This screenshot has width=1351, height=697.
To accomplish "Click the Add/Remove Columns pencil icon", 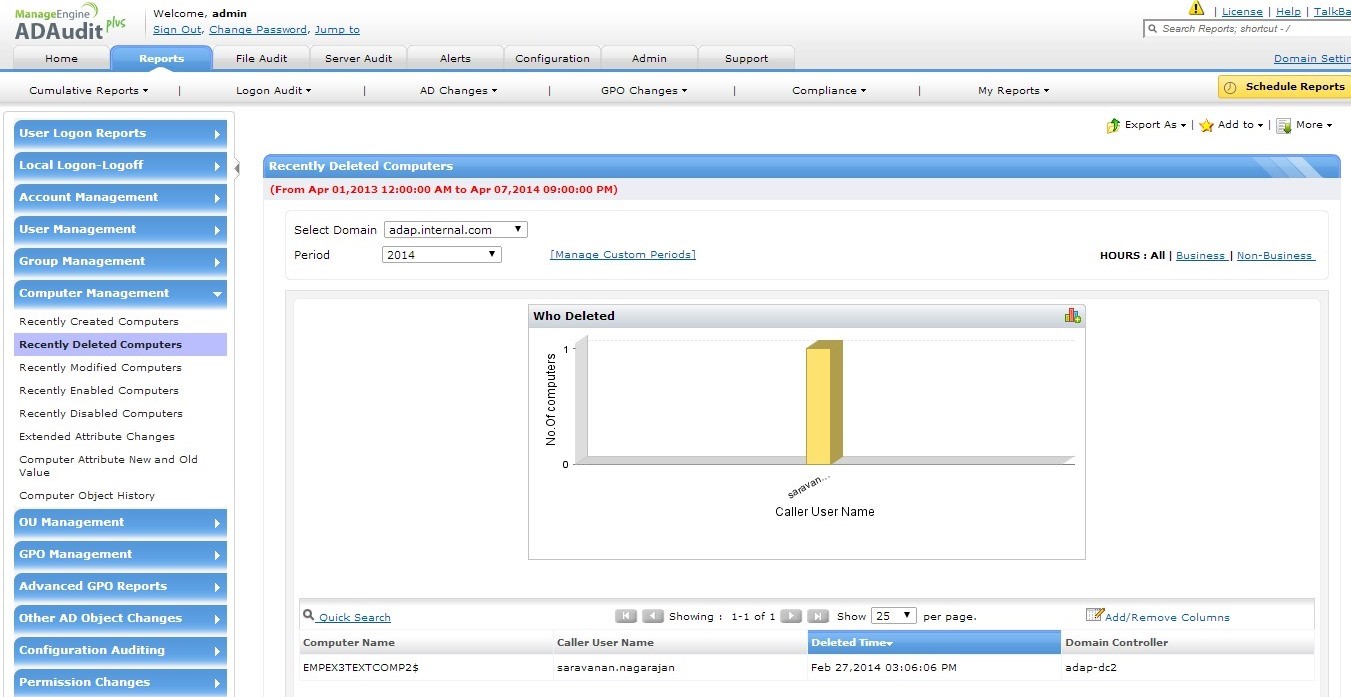I will (1094, 615).
